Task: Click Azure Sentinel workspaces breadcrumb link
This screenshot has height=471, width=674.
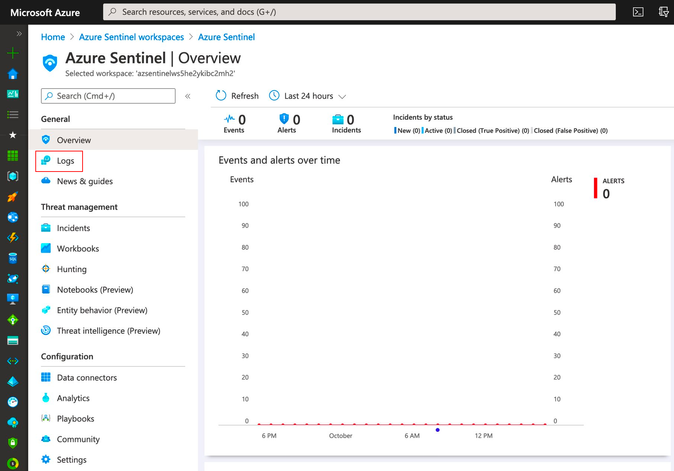Action: 131,37
